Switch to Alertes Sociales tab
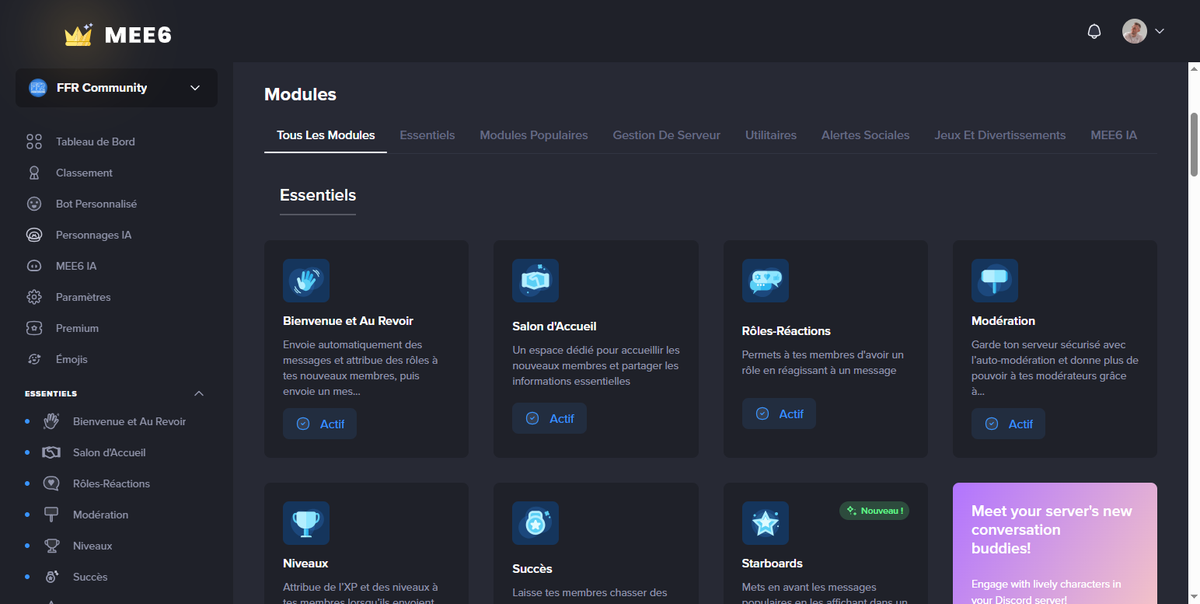1200x604 pixels. pyautogui.click(x=866, y=135)
